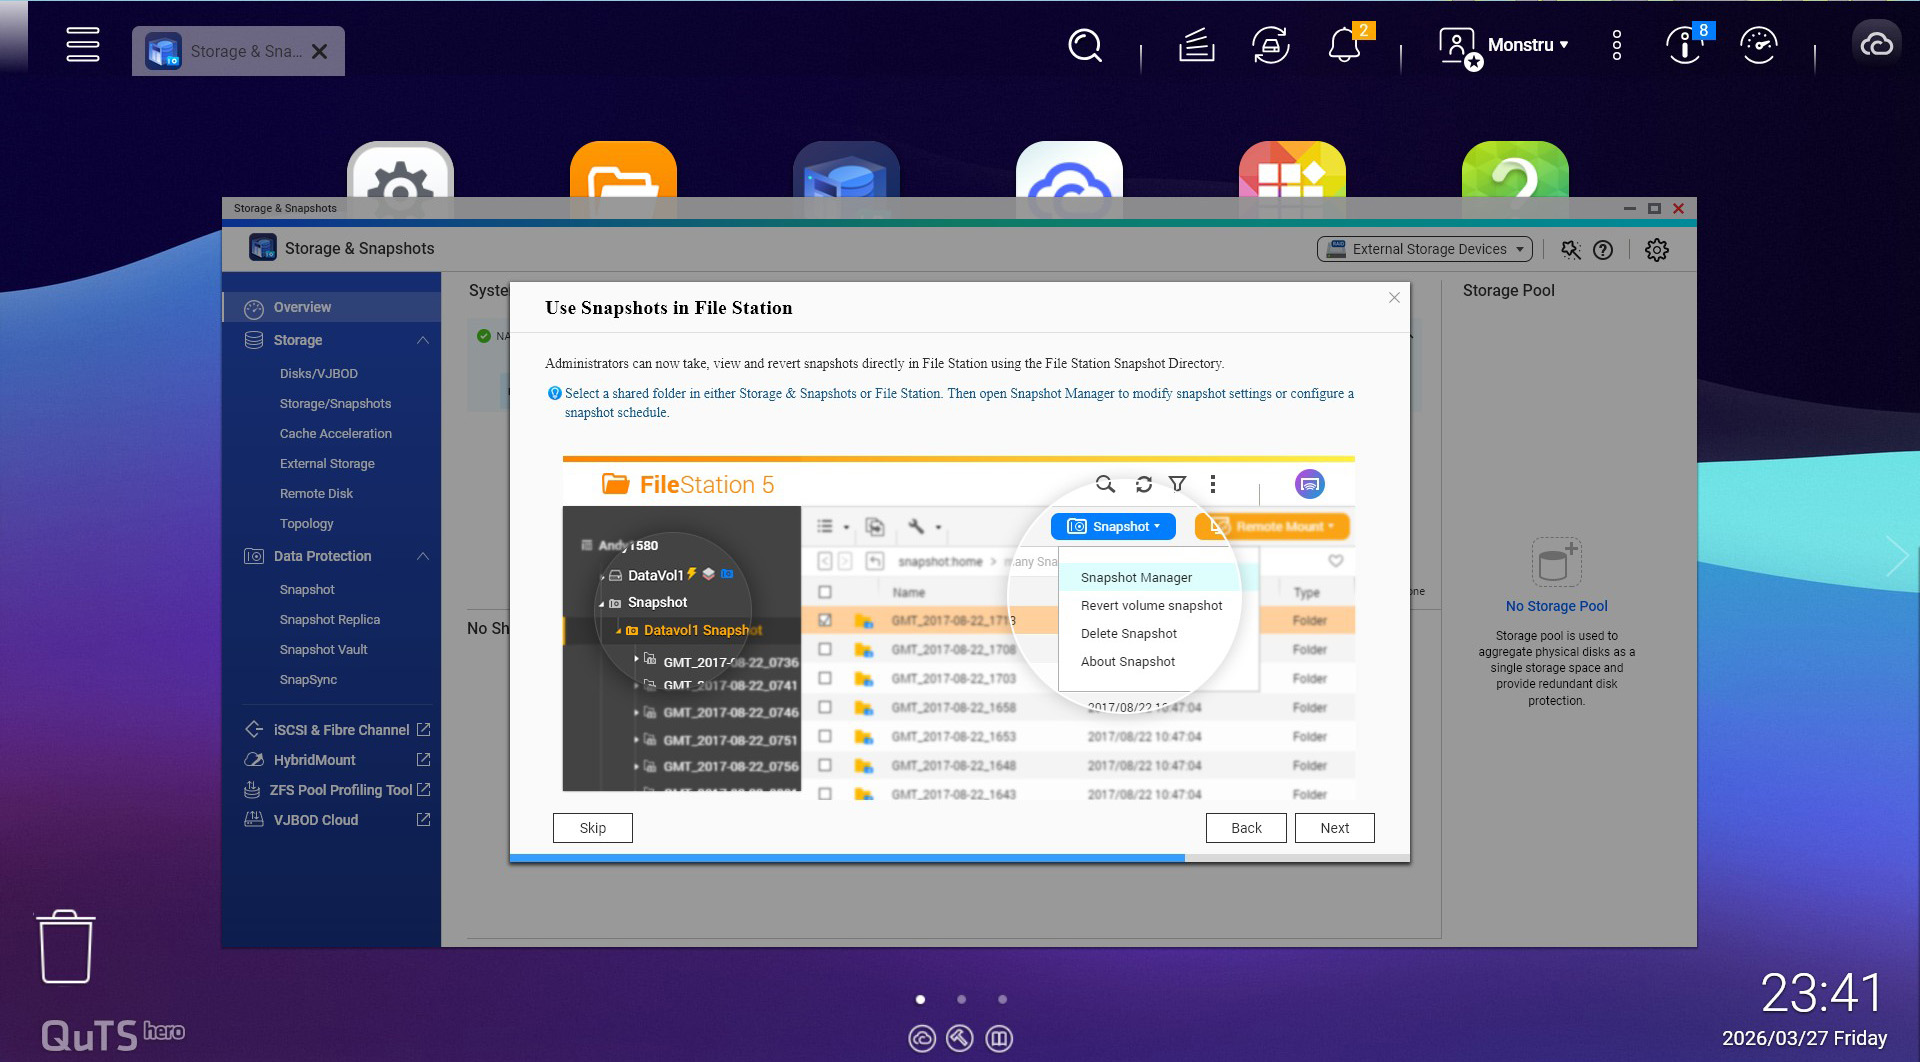The image size is (1920, 1062).
Task: Select Overview in the sidebar
Action: pos(302,307)
